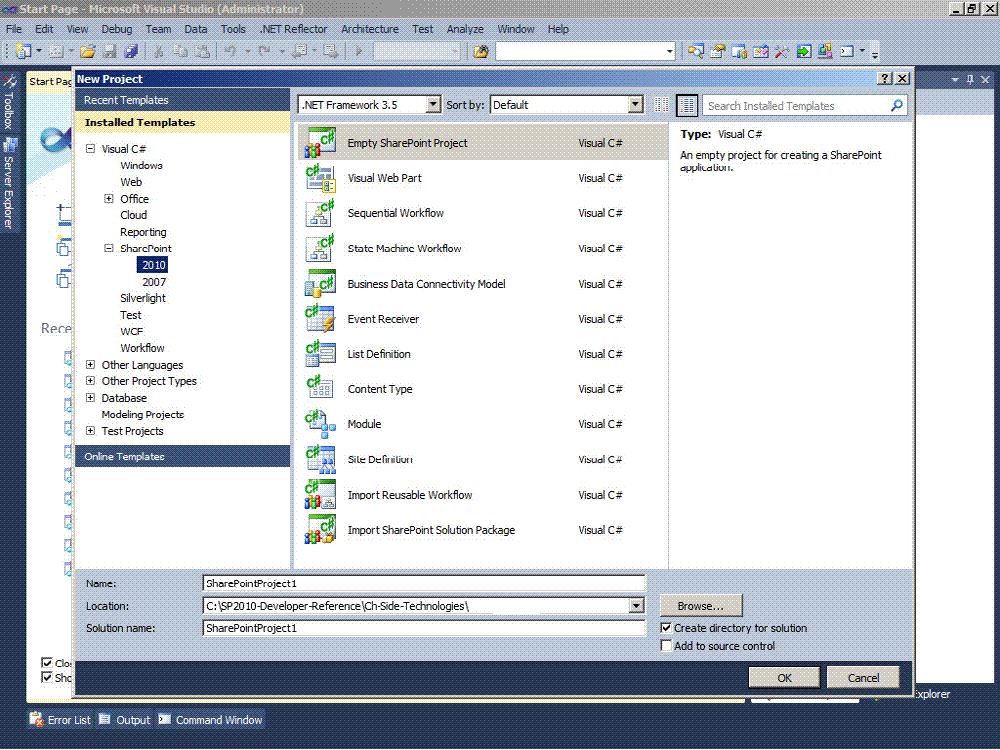The image size is (1000, 750).
Task: Toggle the Close page checkbox on Start Page
Action: click(47, 663)
